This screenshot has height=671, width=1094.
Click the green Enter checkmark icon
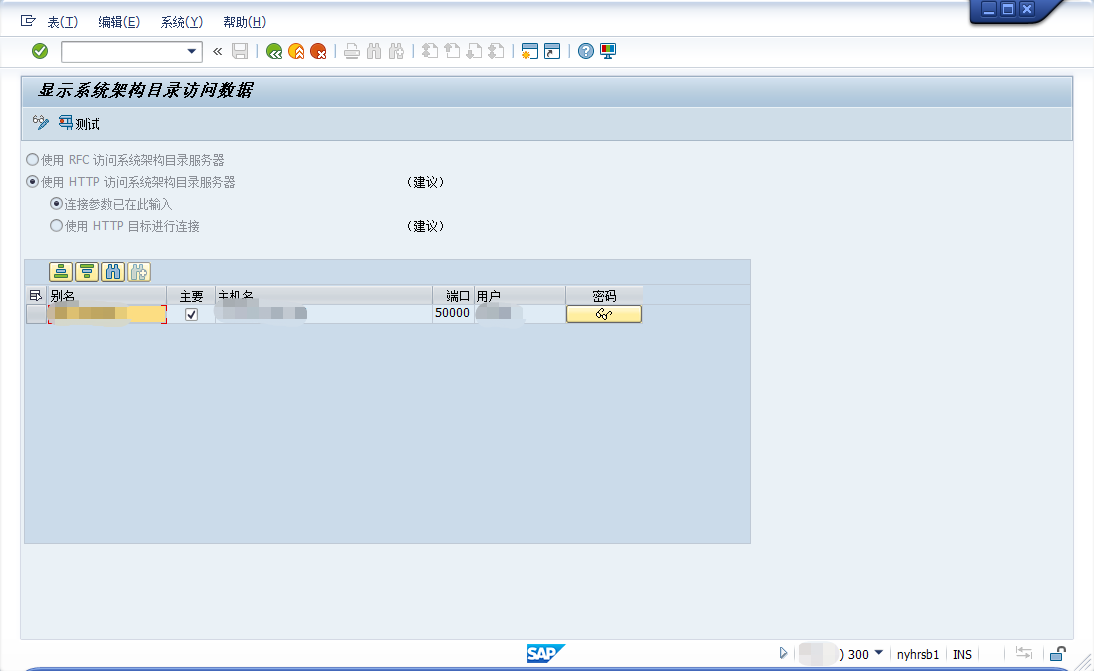point(40,51)
